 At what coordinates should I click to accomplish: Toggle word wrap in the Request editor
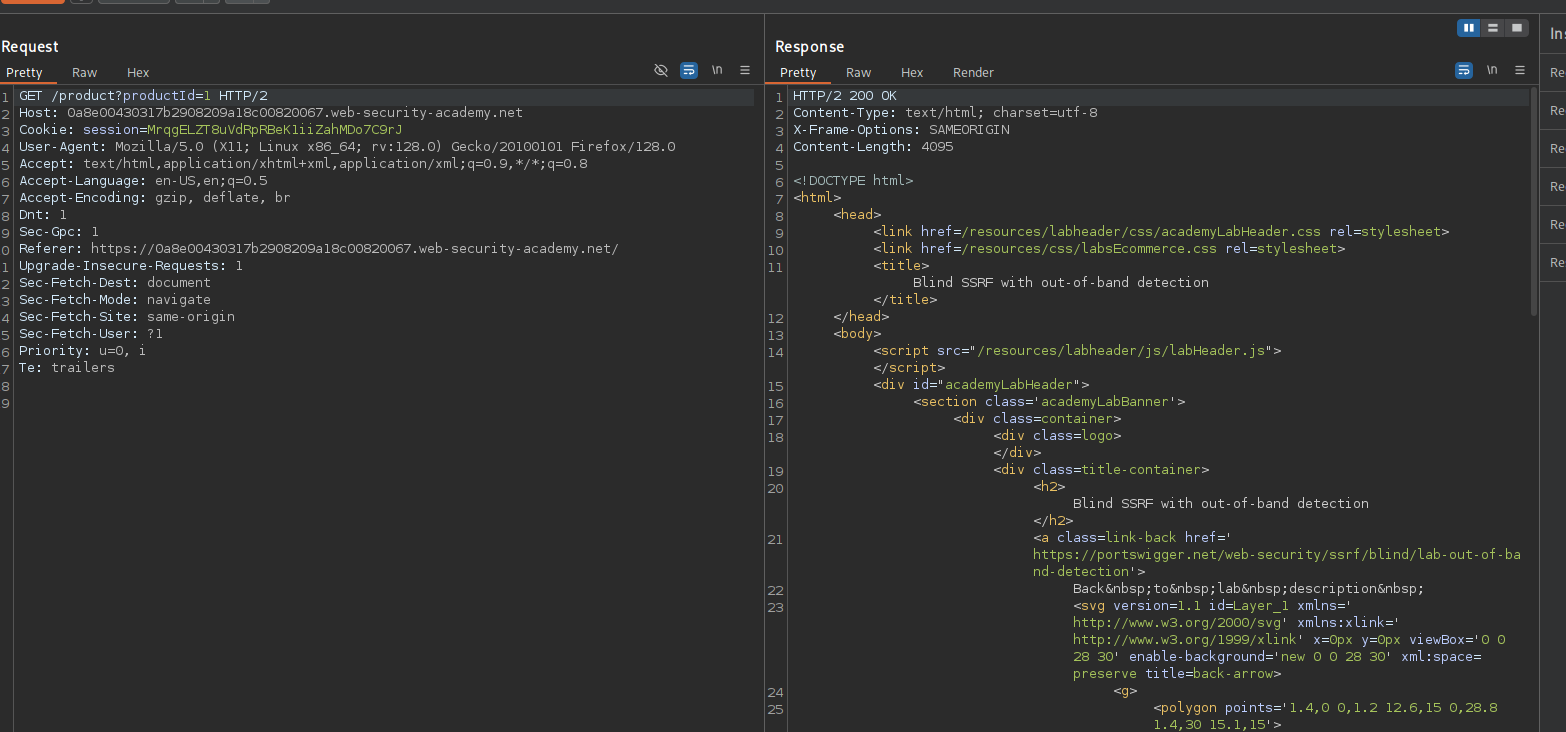pos(688,71)
